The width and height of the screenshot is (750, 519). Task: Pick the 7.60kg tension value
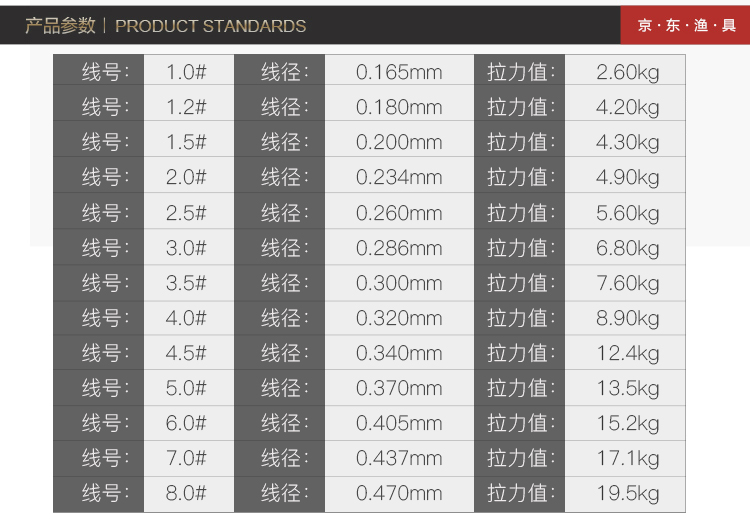tap(628, 284)
